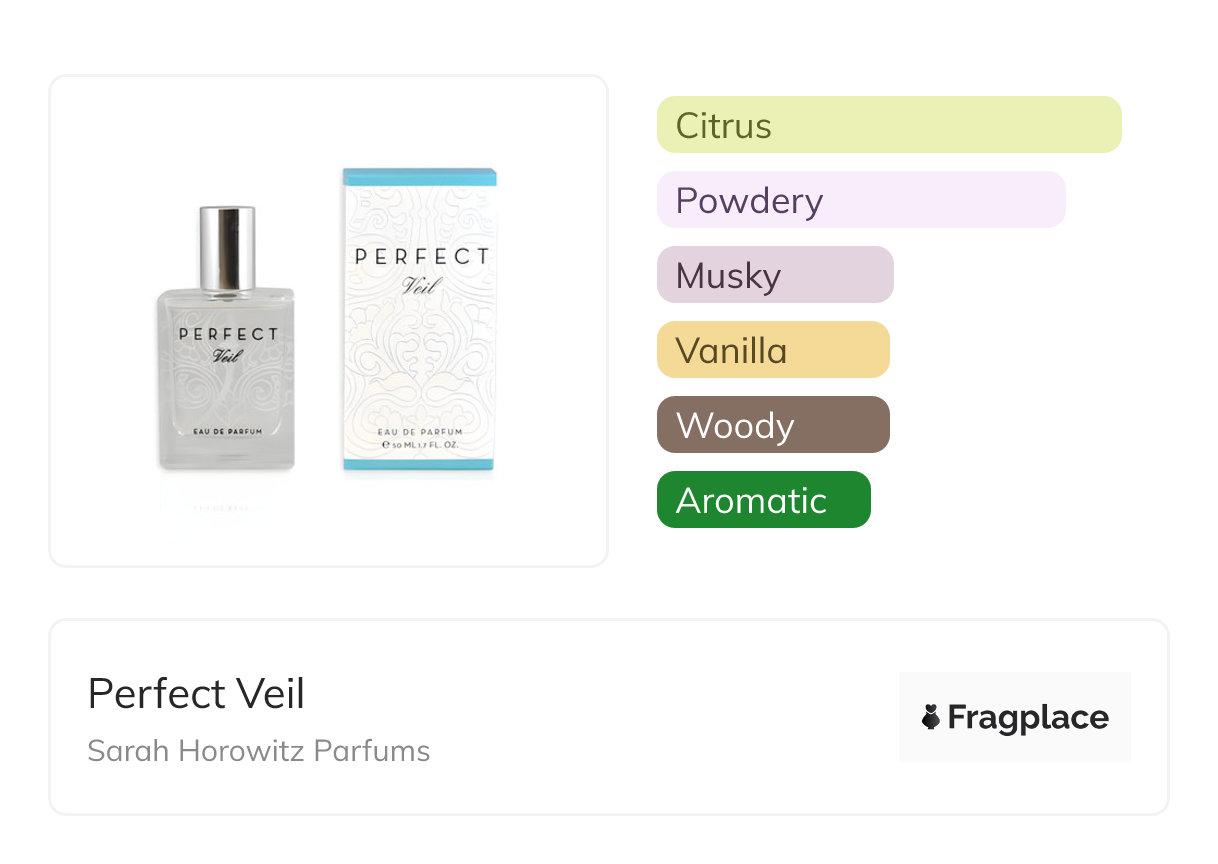Click the Musky accord bar

click(775, 275)
